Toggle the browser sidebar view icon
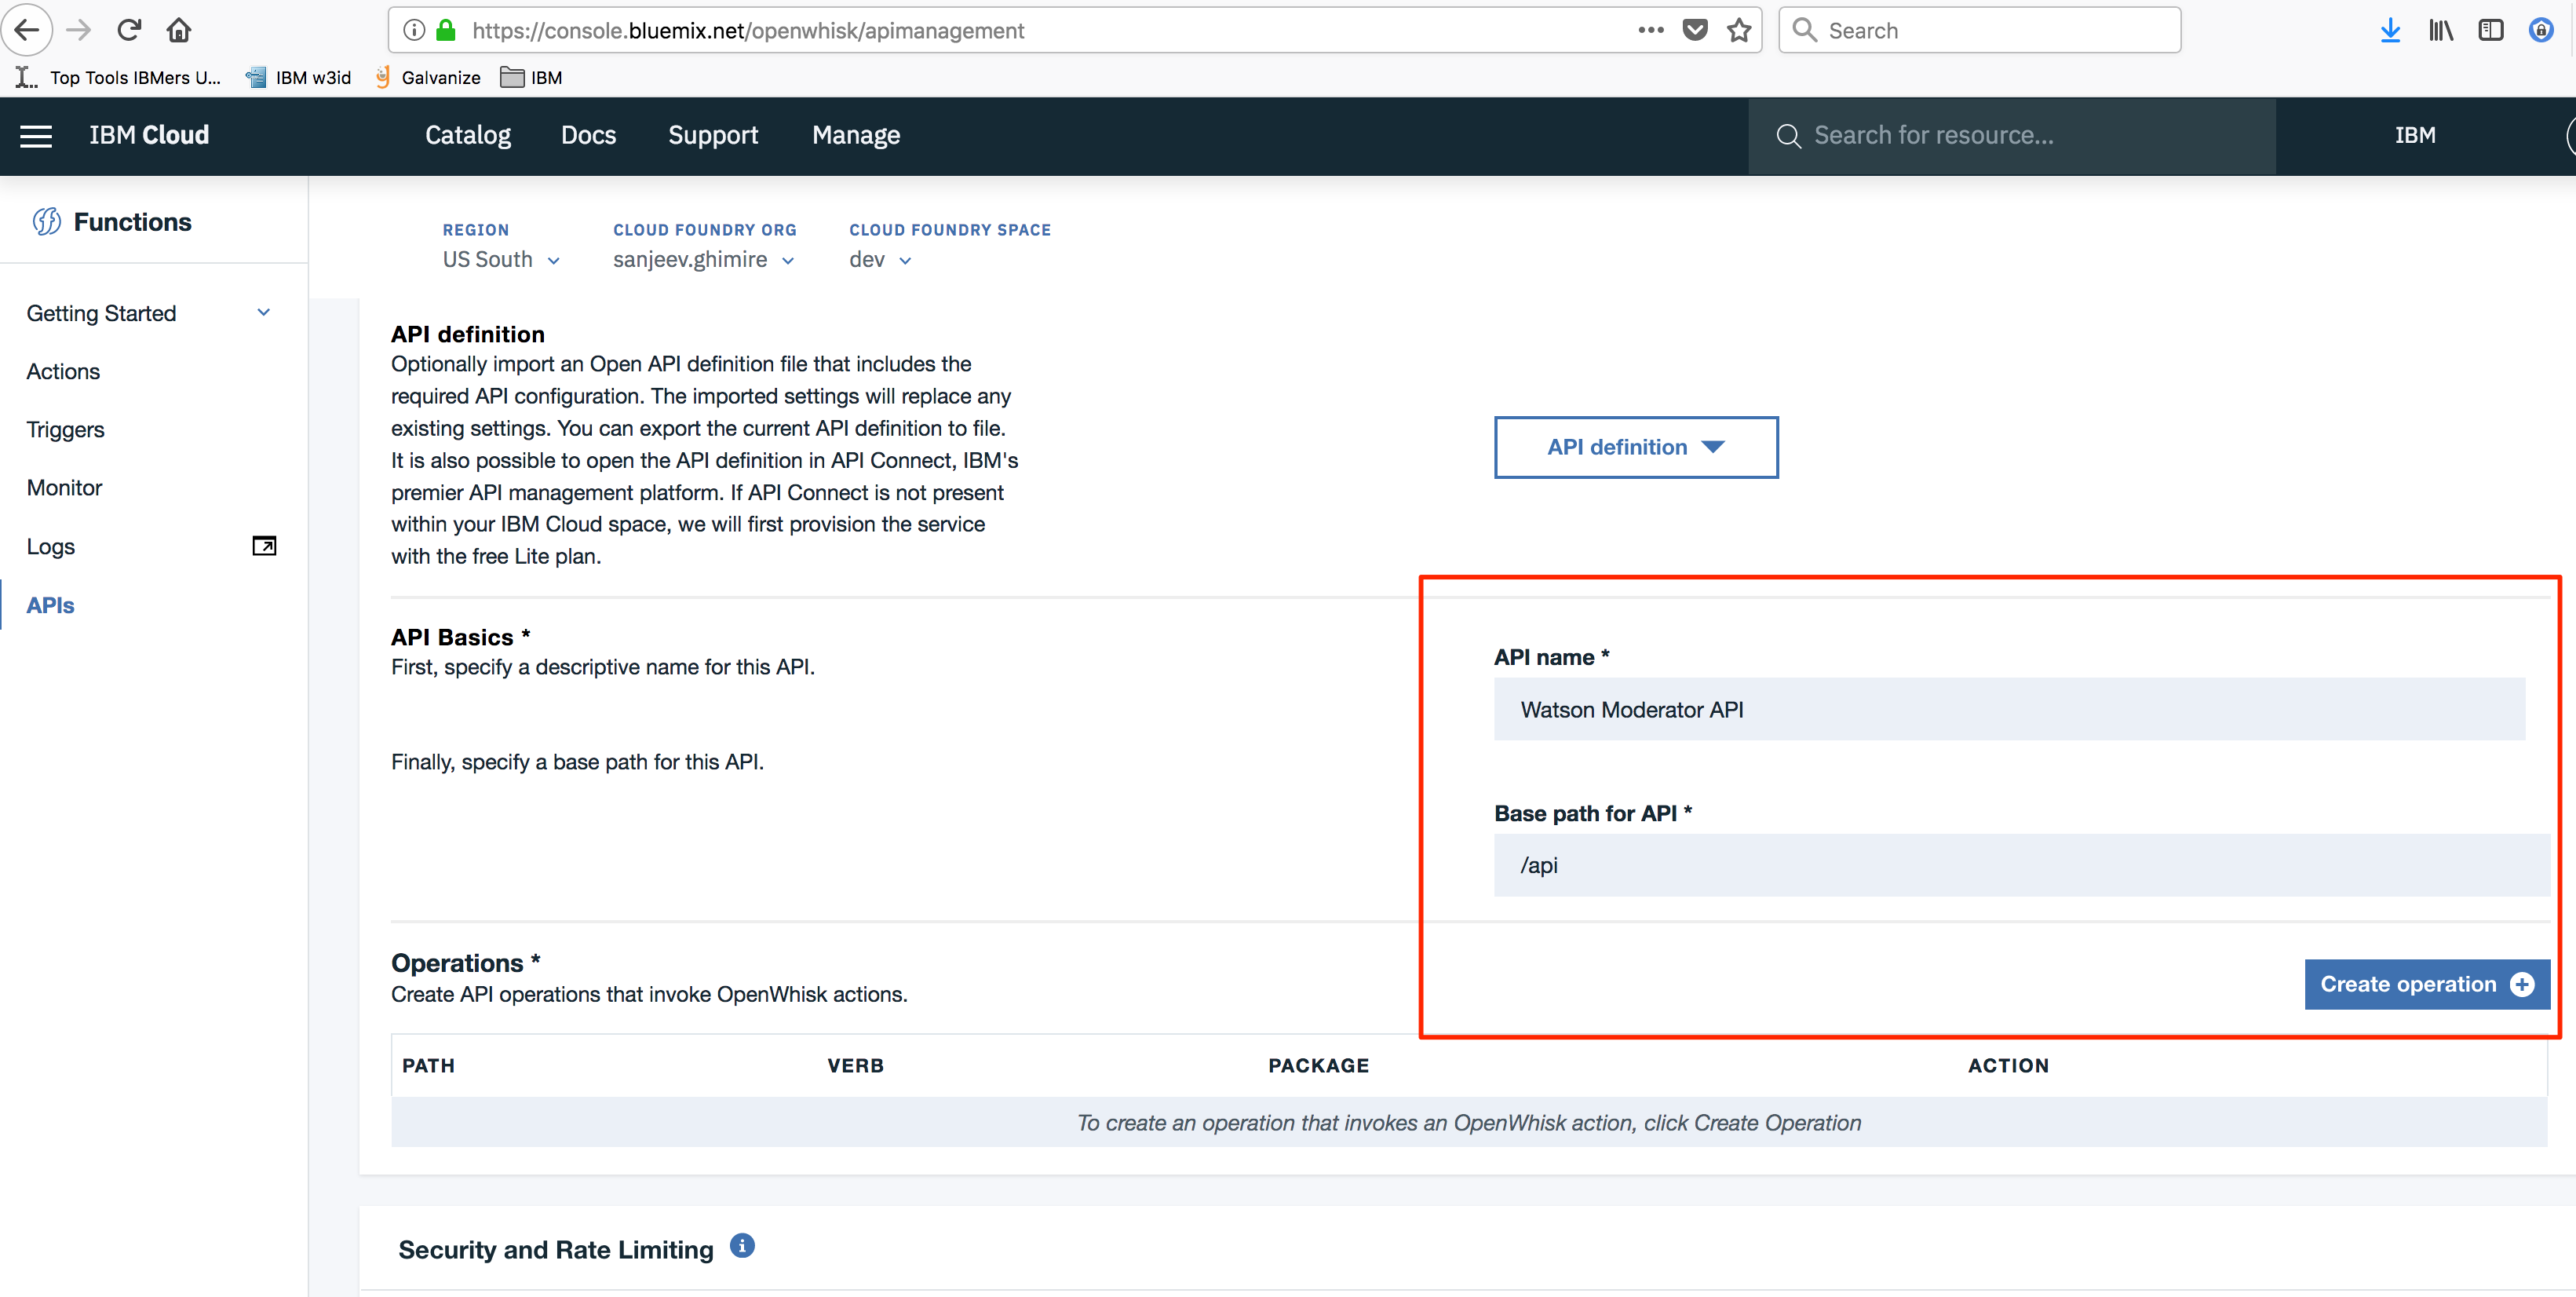2576x1297 pixels. 2490,30
